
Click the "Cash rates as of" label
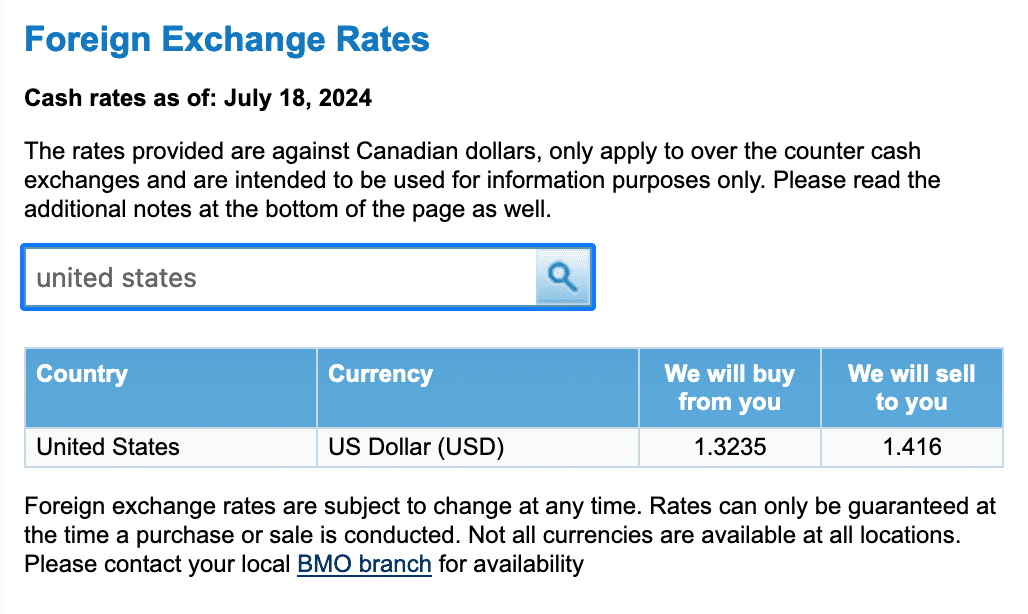tap(120, 98)
